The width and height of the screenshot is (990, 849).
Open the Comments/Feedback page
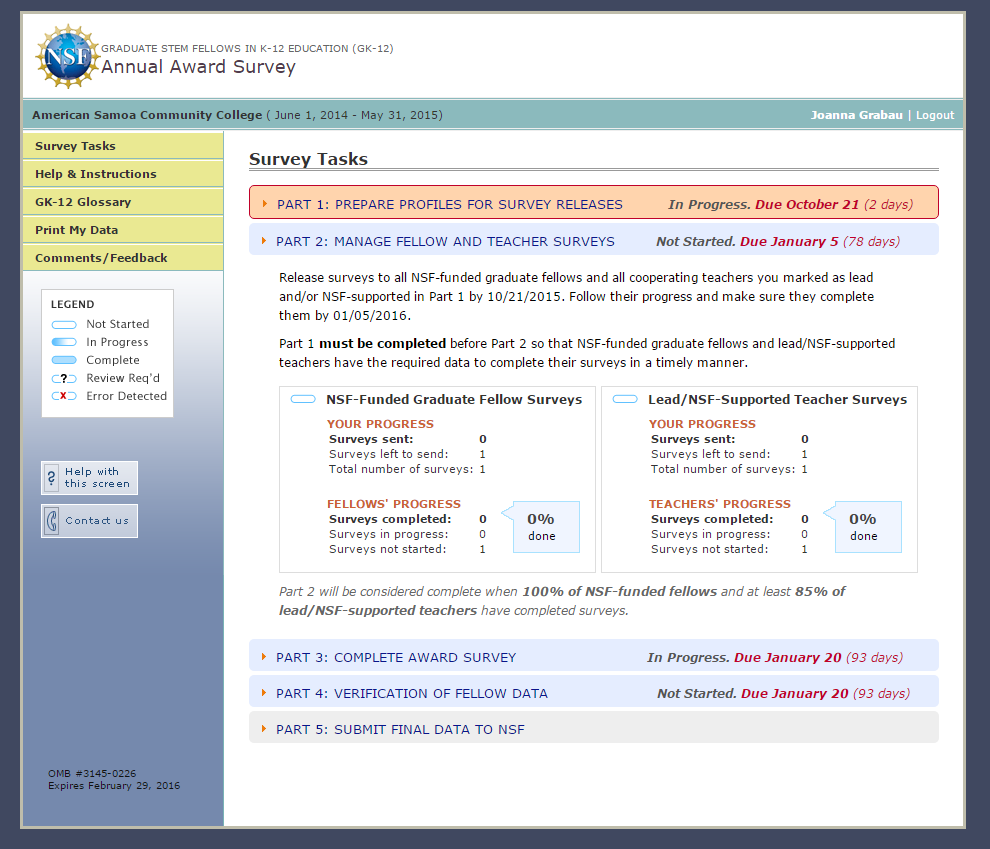tap(101, 258)
